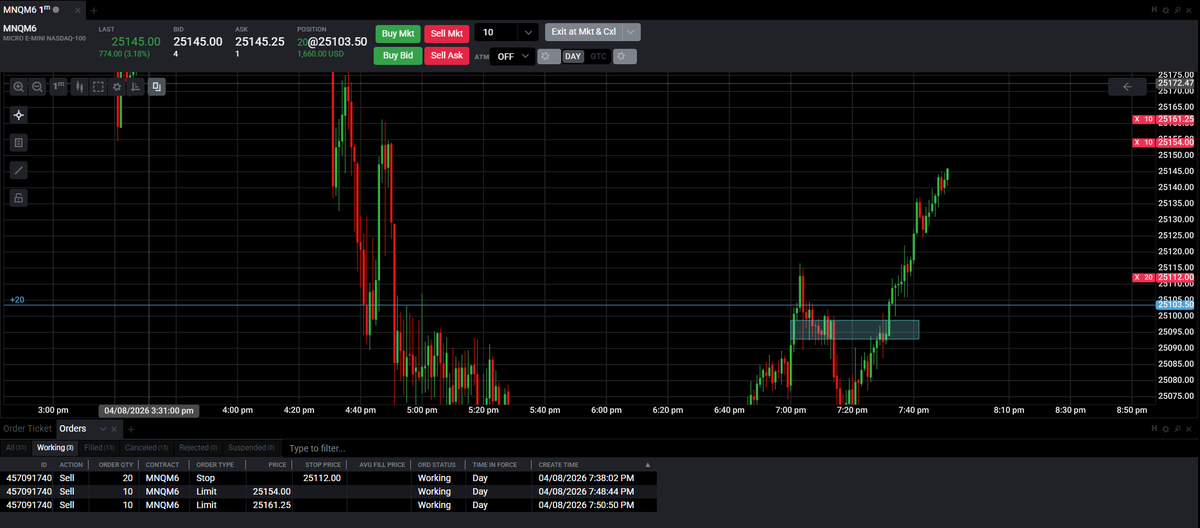Add a new chart tab with plus
Viewport: 1200px width, 528px height.
(x=94, y=9)
